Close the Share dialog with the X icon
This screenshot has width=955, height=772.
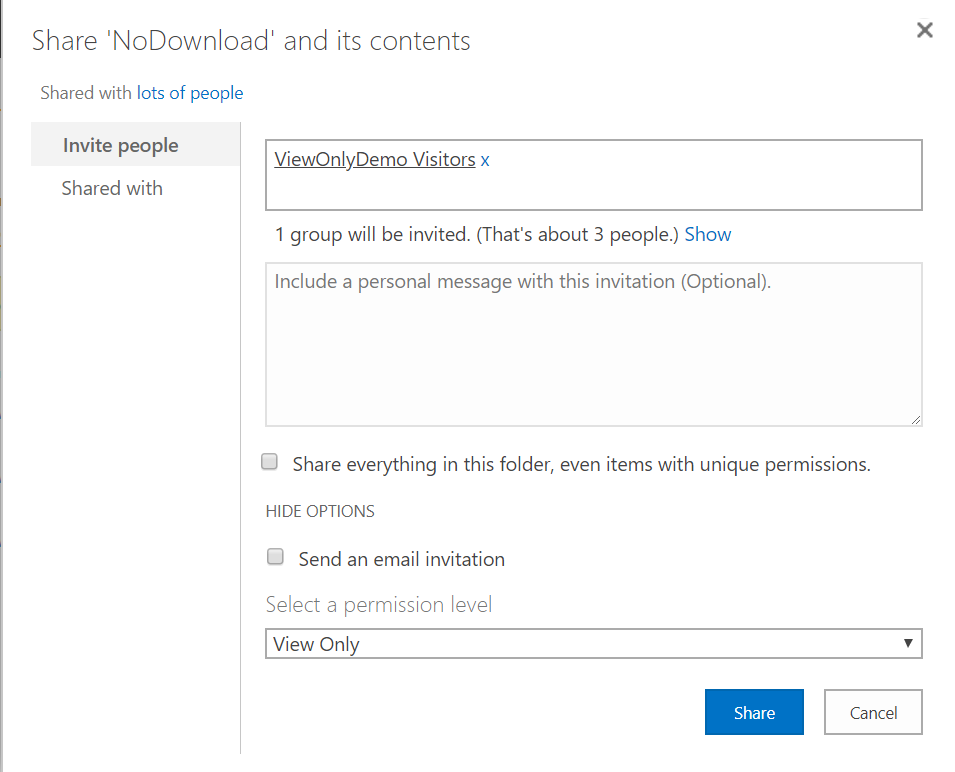(925, 30)
